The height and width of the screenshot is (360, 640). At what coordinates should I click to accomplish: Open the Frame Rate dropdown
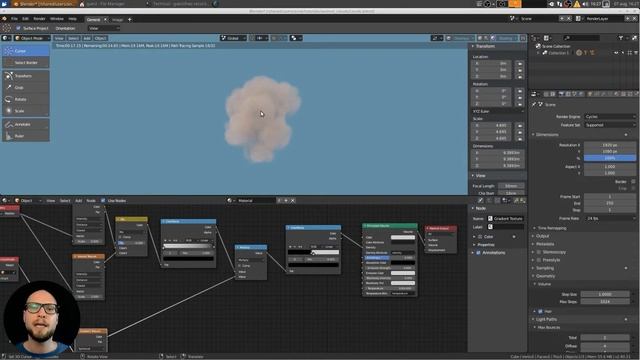click(610, 218)
